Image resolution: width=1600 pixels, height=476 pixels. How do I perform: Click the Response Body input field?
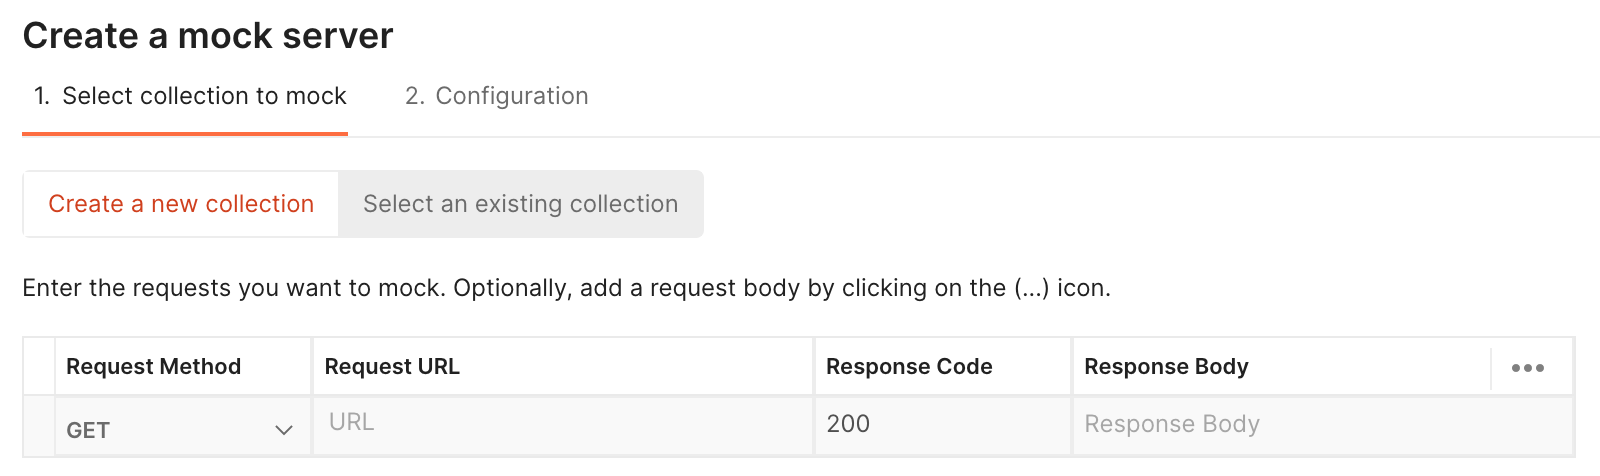click(1320, 424)
